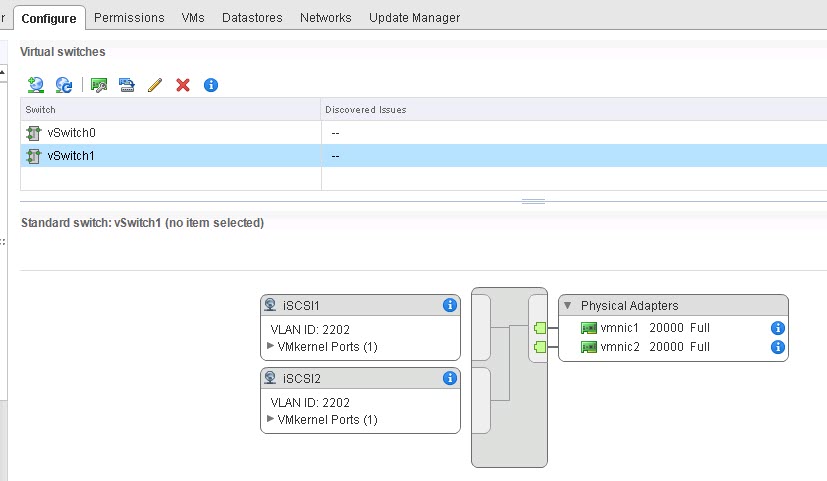Go to the Update Manager tab
Viewport: 827px width, 481px height.
pyautogui.click(x=415, y=17)
